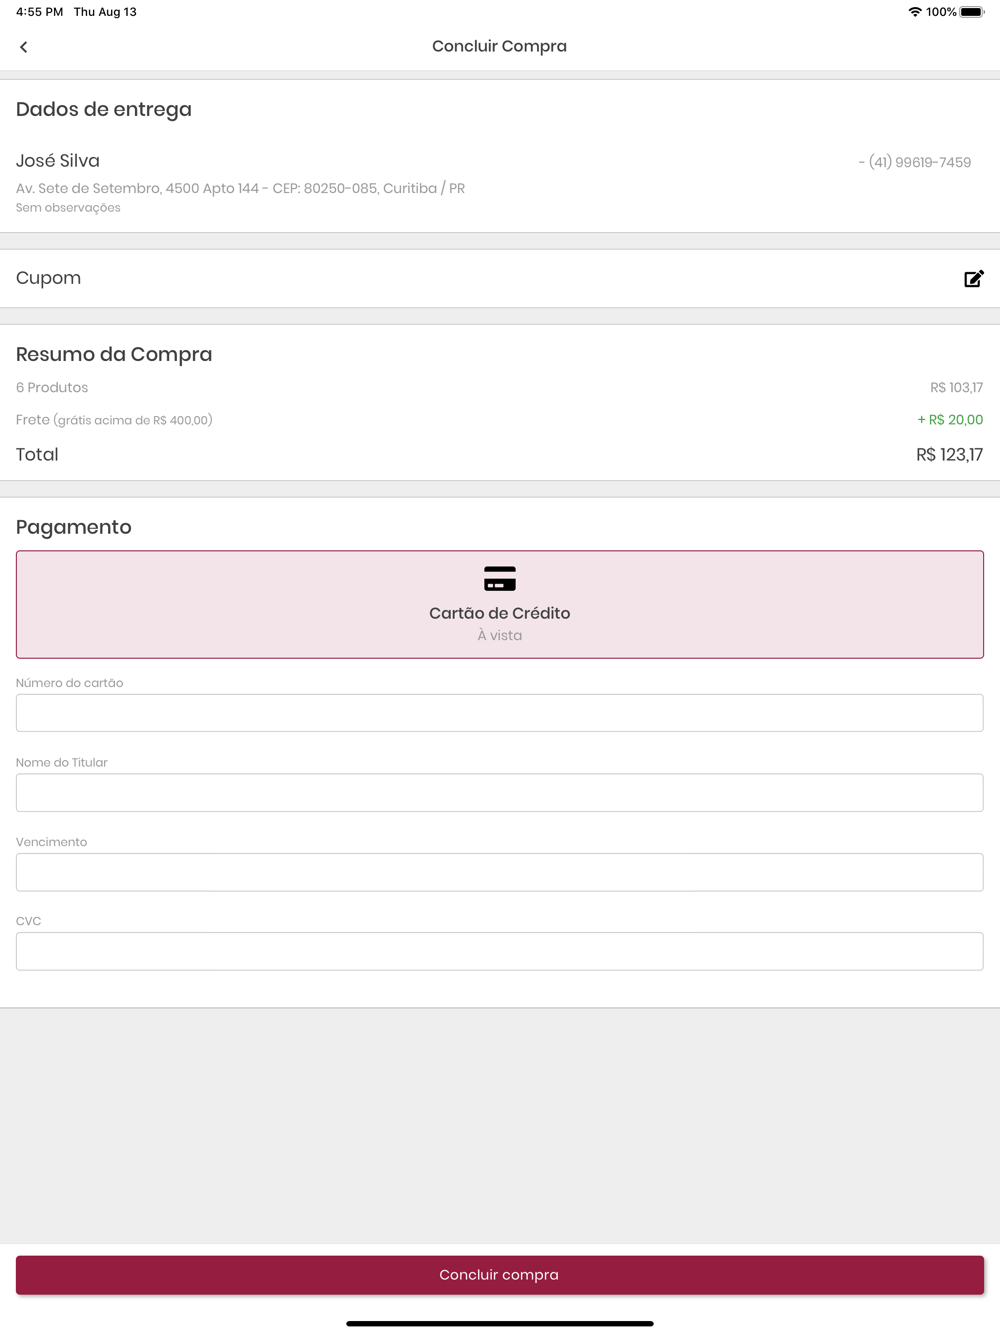Tap the Concluir Compra page title
This screenshot has height=1334, width=1000.
(x=500, y=46)
